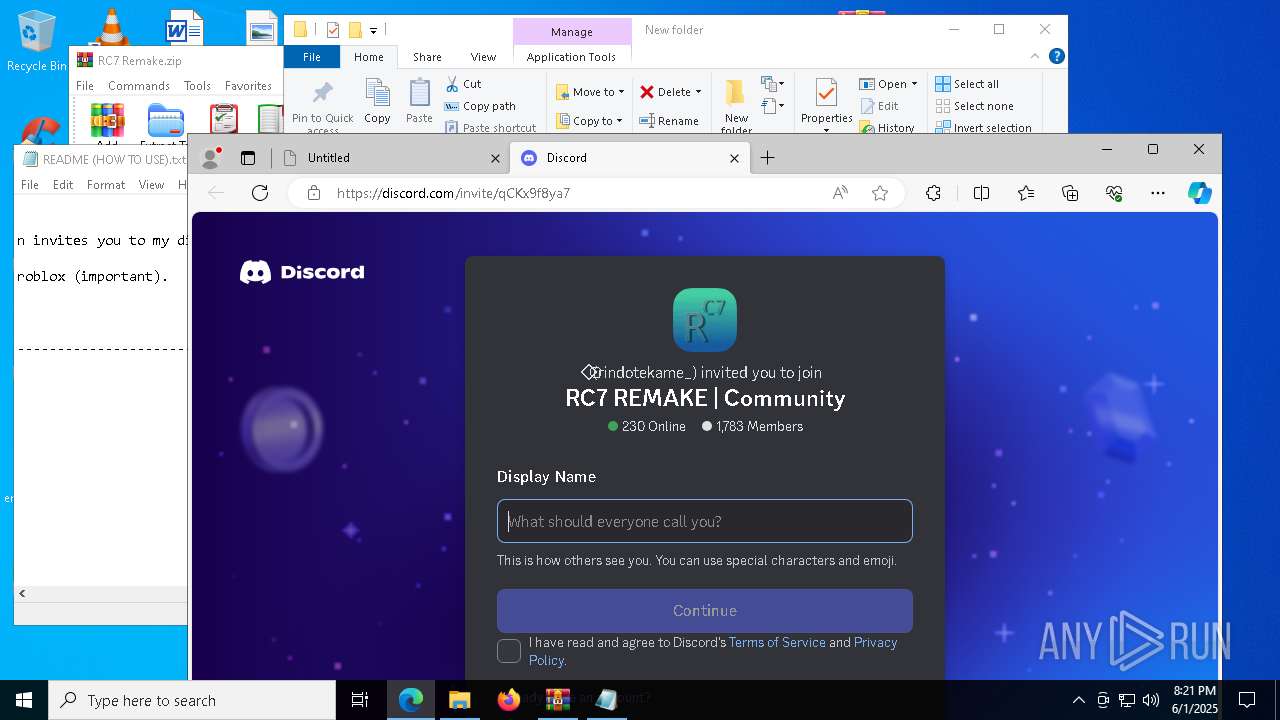Click Copy path in File Explorer ribbon
The image size is (1280, 720).
tap(481, 106)
